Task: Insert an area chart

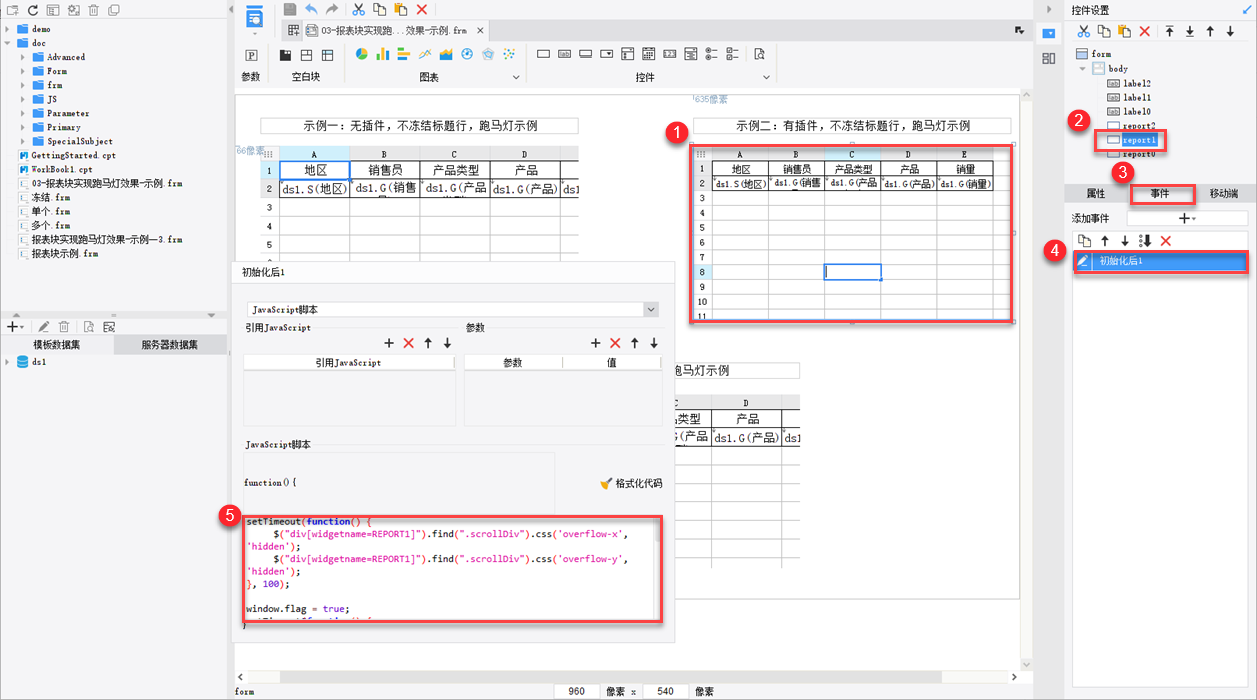Action: (x=446, y=54)
